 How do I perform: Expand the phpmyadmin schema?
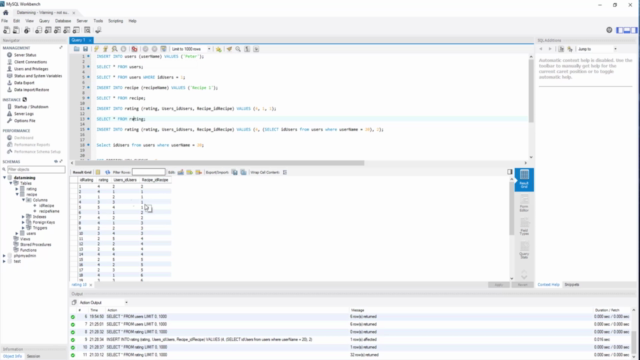point(4,256)
